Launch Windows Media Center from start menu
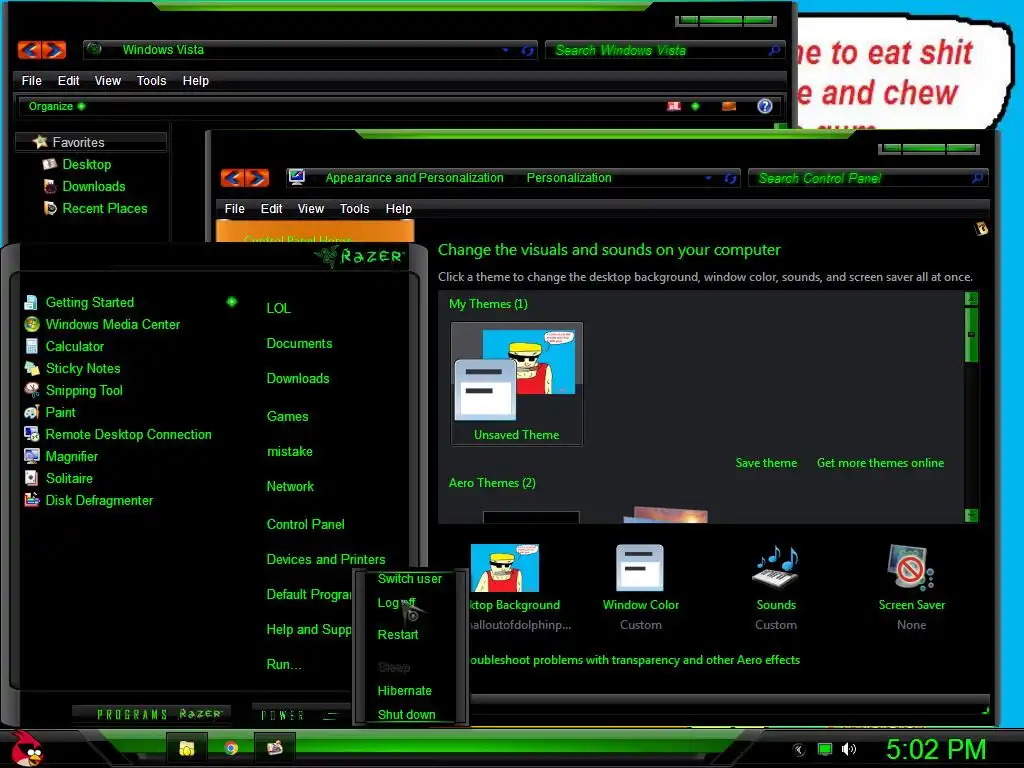The height and width of the screenshot is (768, 1024). click(112, 325)
